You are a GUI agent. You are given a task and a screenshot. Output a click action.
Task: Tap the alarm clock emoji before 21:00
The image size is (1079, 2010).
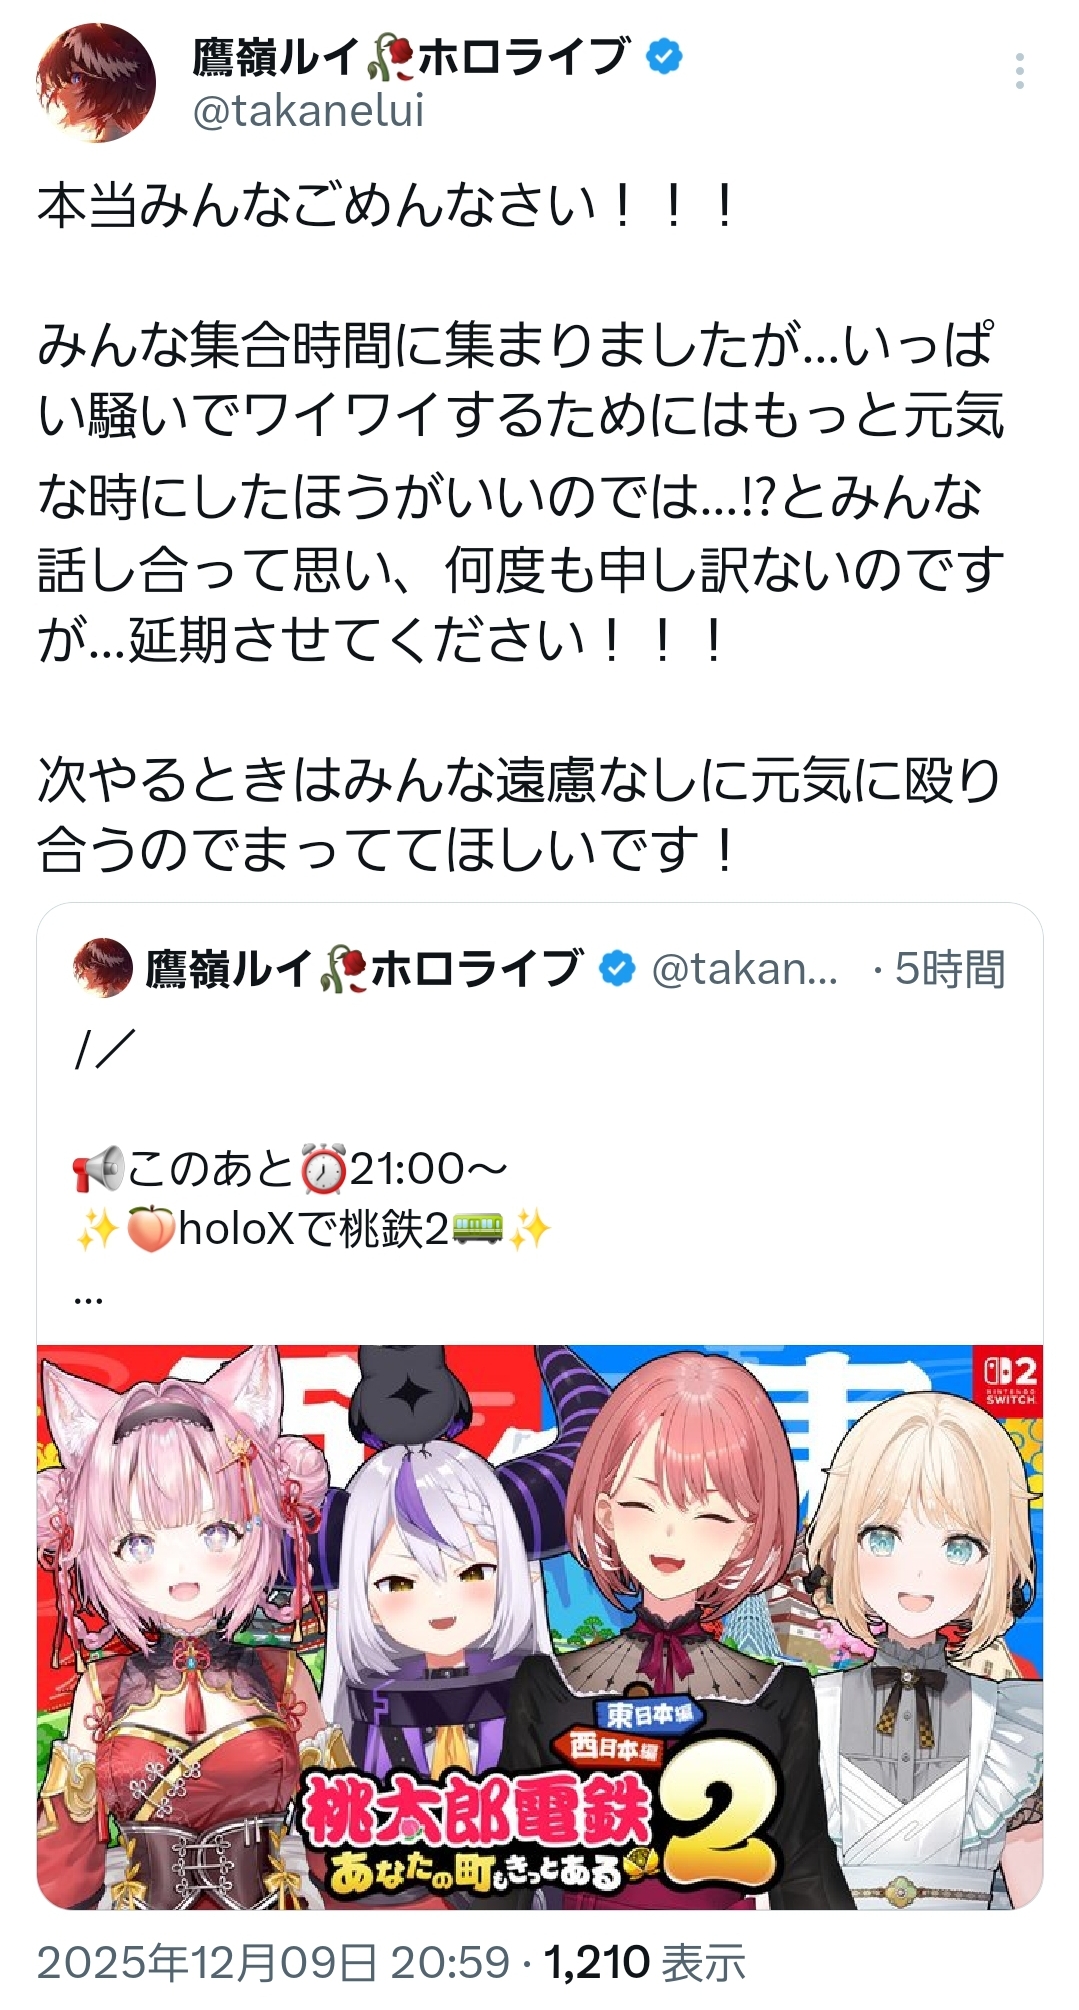(324, 1169)
